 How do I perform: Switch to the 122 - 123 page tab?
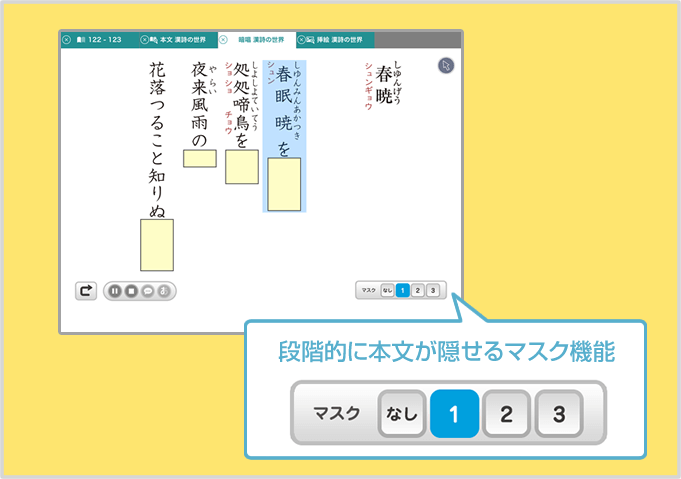point(100,40)
